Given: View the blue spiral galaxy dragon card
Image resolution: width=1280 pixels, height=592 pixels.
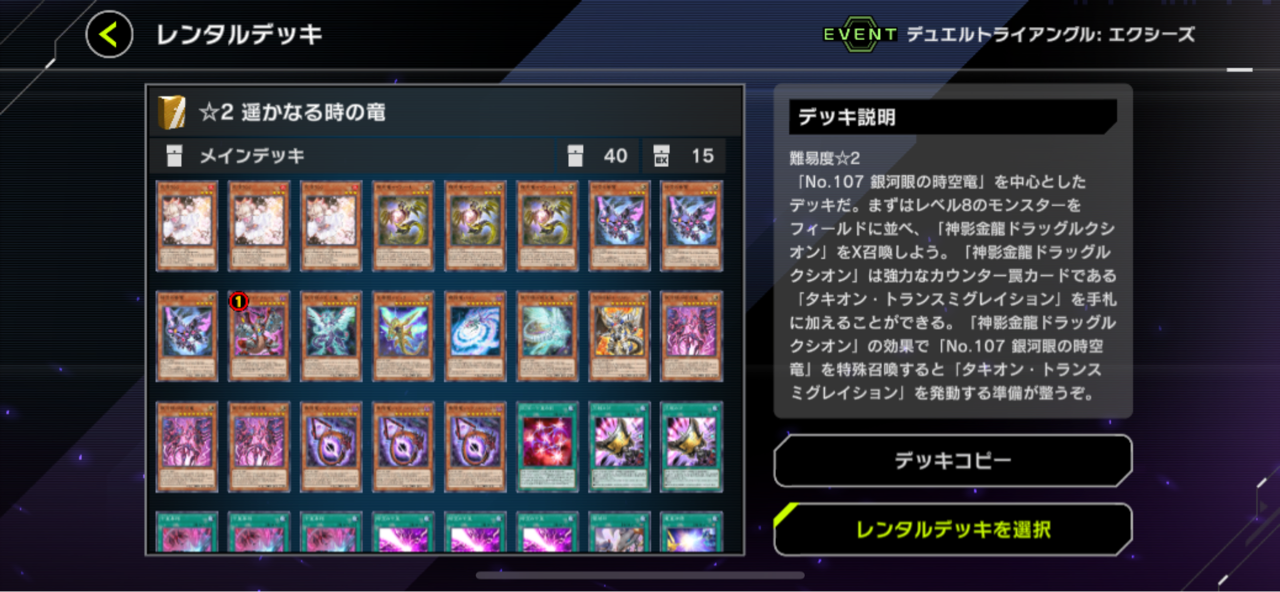Looking at the screenshot, I should tap(475, 336).
